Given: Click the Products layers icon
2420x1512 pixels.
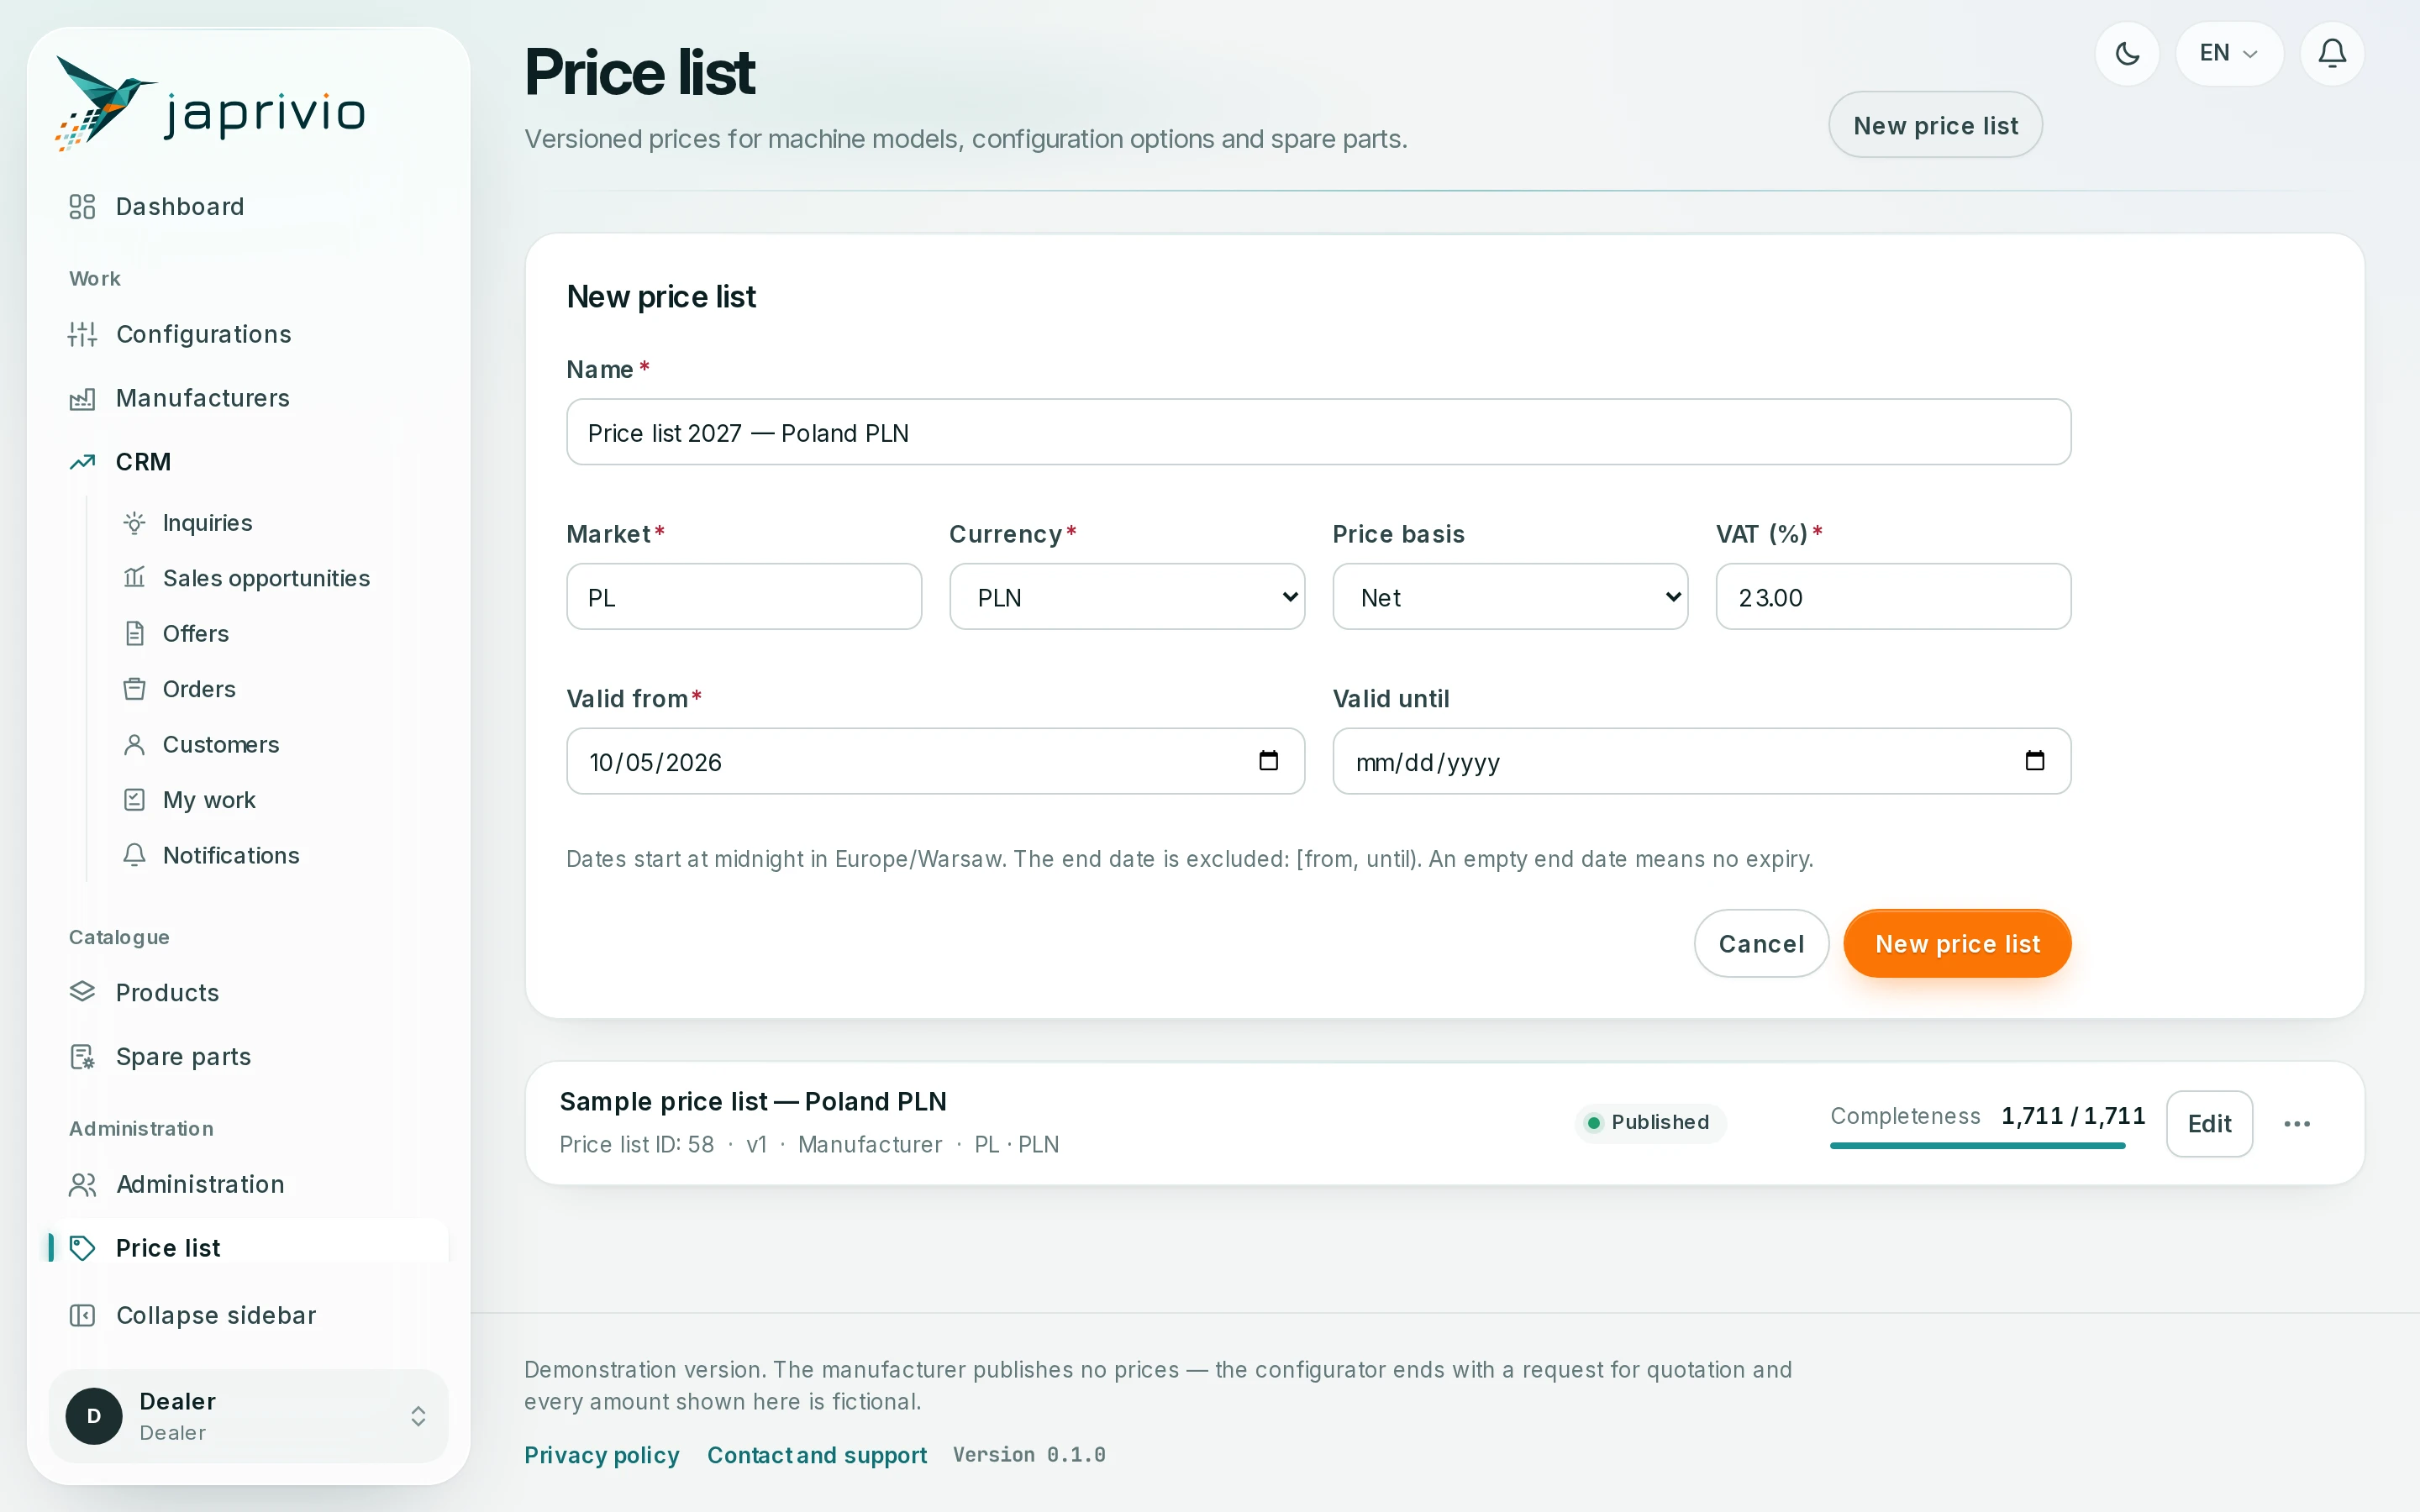Looking at the screenshot, I should pyautogui.click(x=82, y=992).
